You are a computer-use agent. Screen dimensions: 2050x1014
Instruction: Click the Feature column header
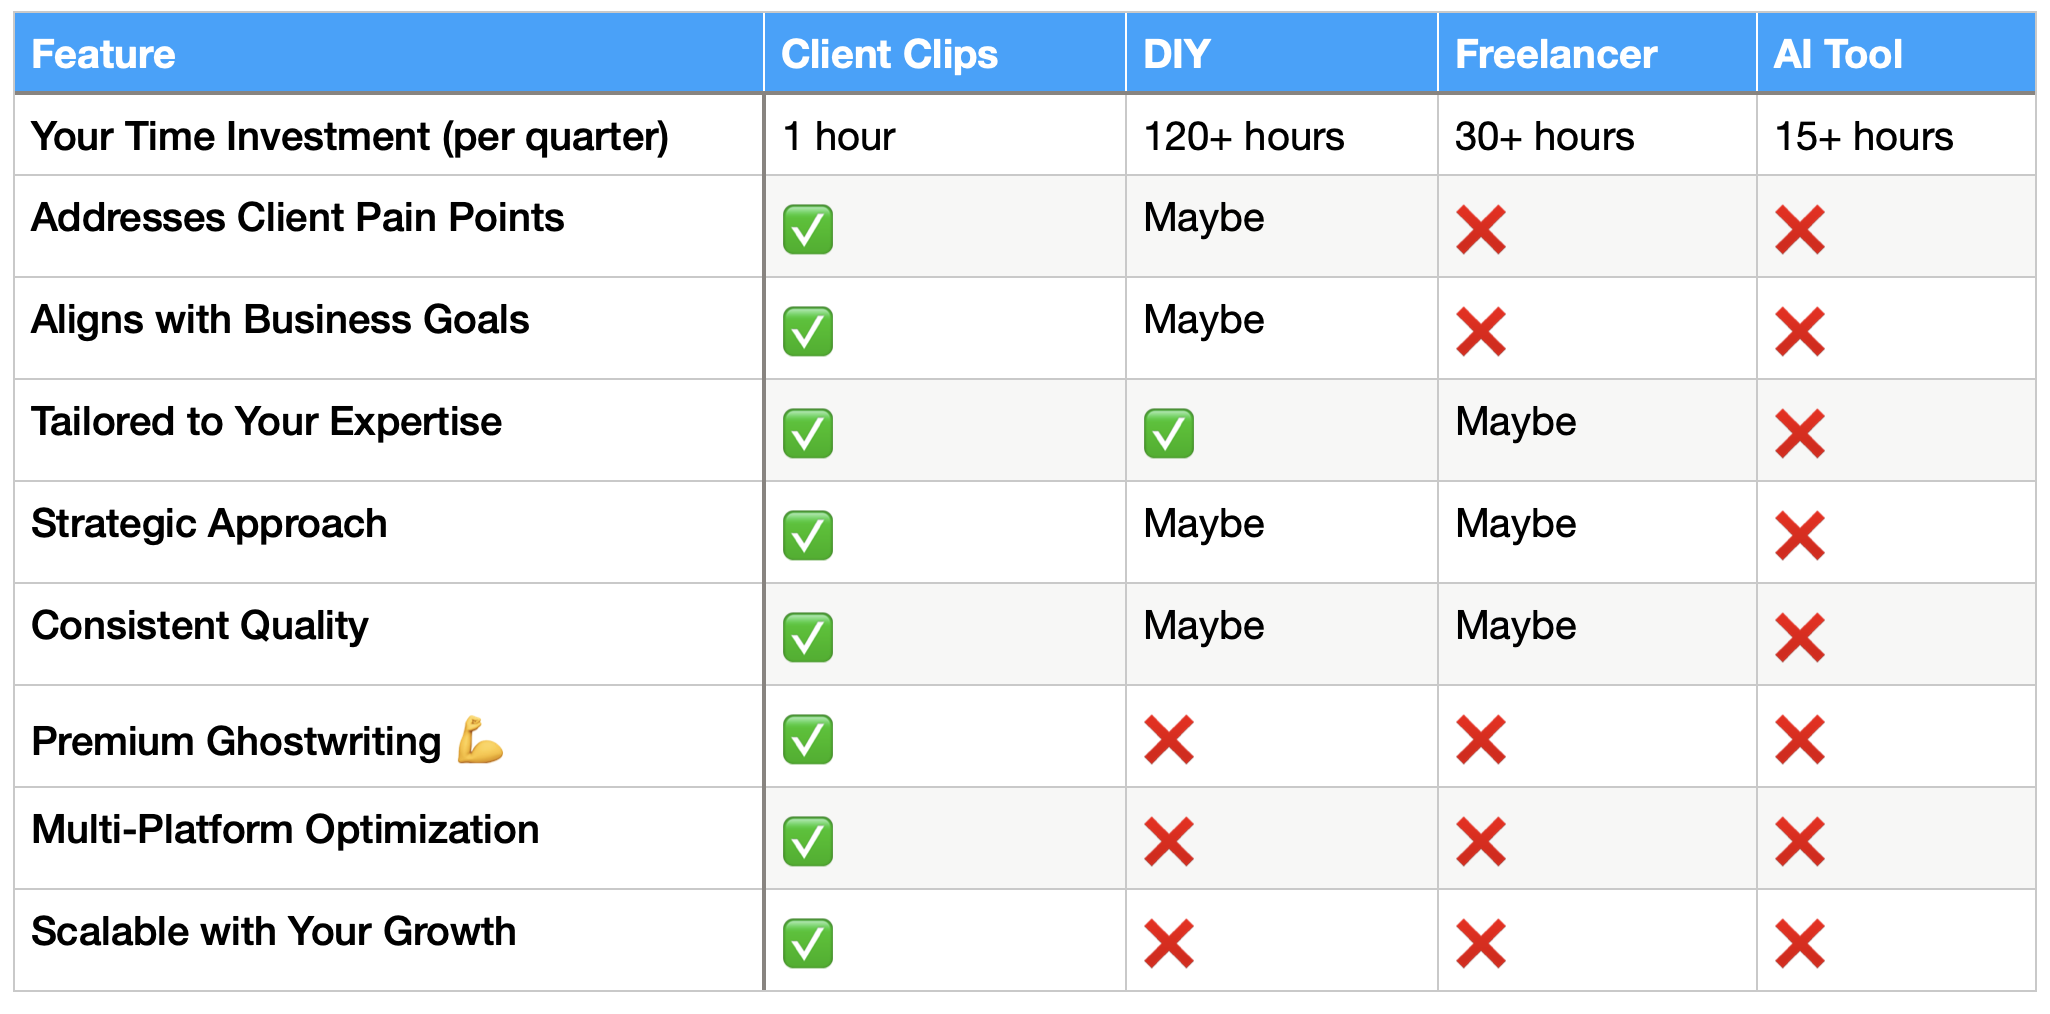click(389, 54)
